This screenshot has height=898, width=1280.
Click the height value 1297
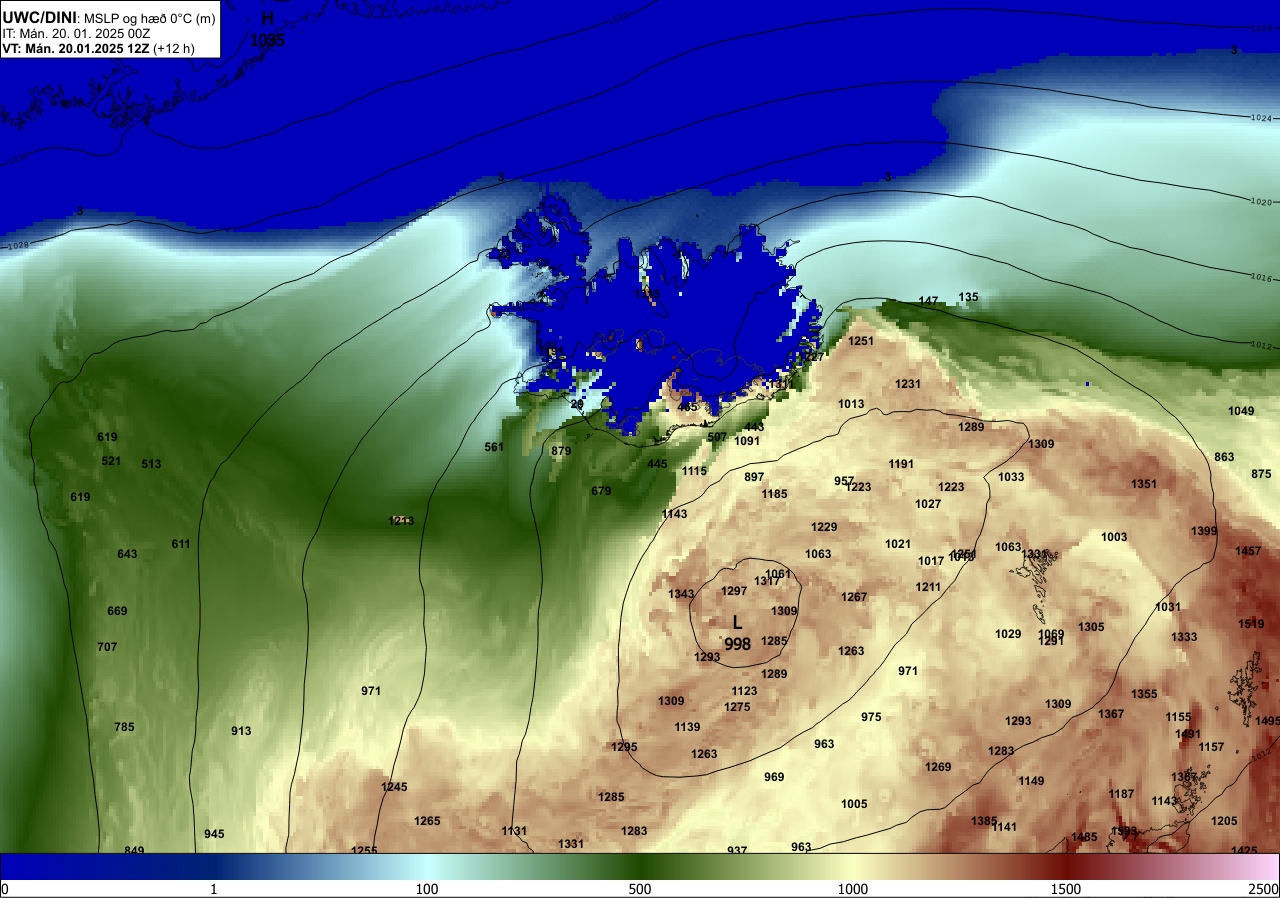[x=734, y=591]
